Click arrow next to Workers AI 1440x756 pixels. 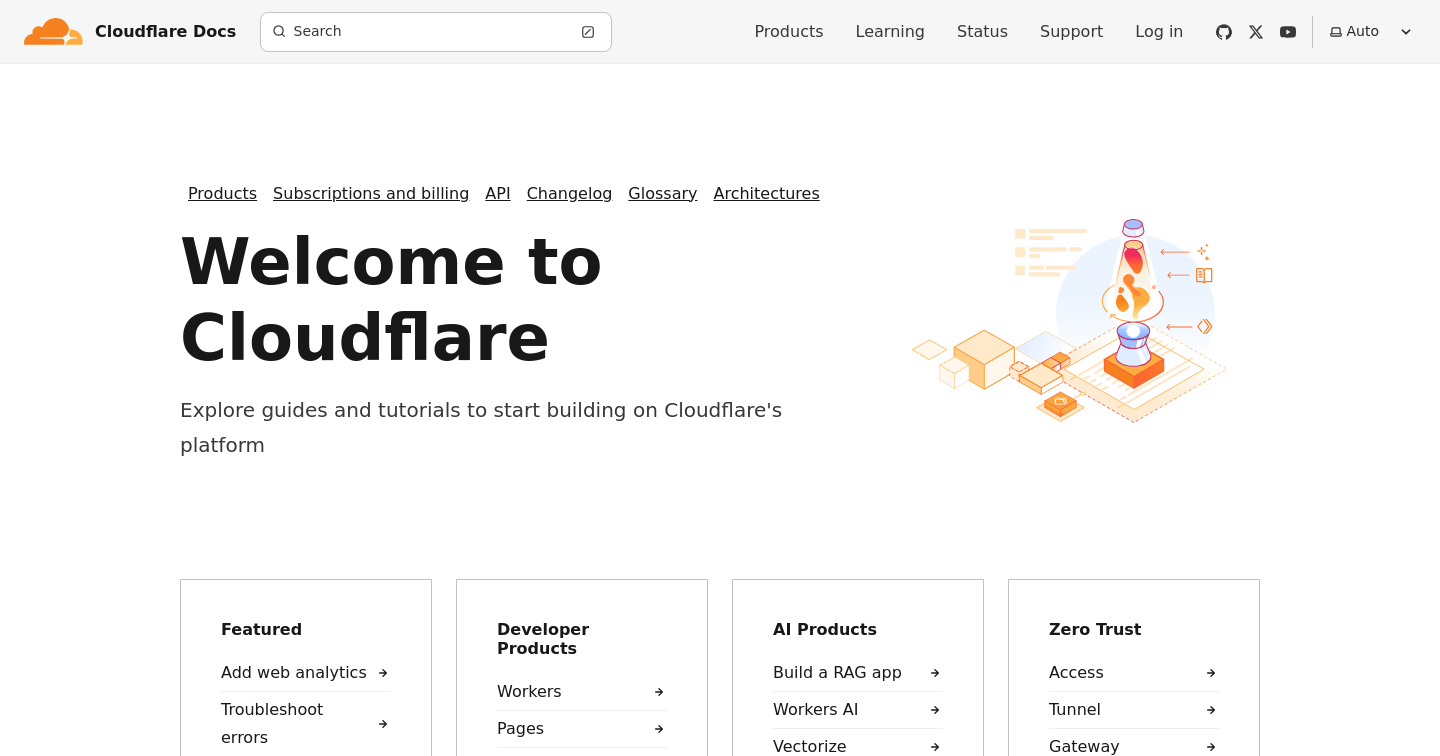click(x=935, y=710)
